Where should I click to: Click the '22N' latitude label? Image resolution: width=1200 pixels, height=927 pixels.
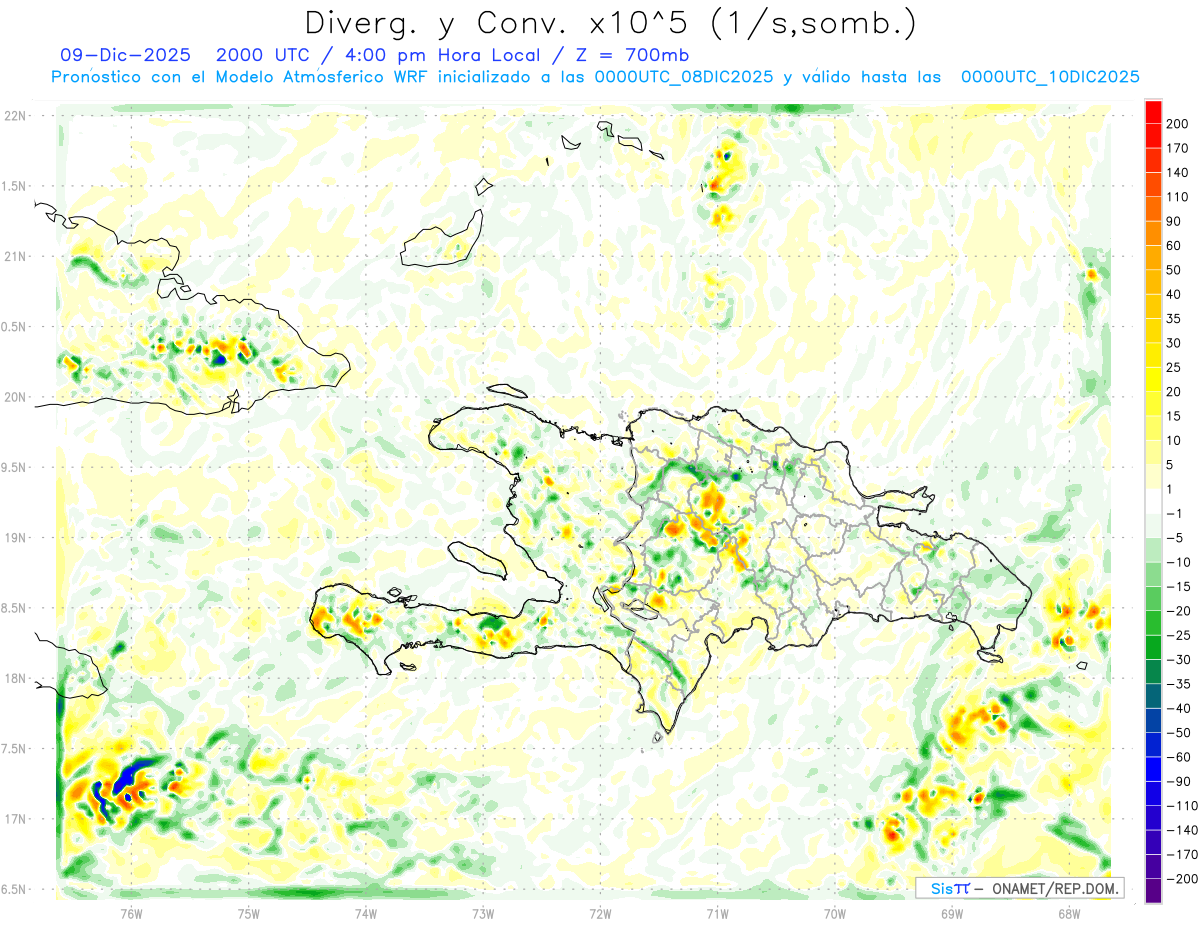[x=16, y=115]
